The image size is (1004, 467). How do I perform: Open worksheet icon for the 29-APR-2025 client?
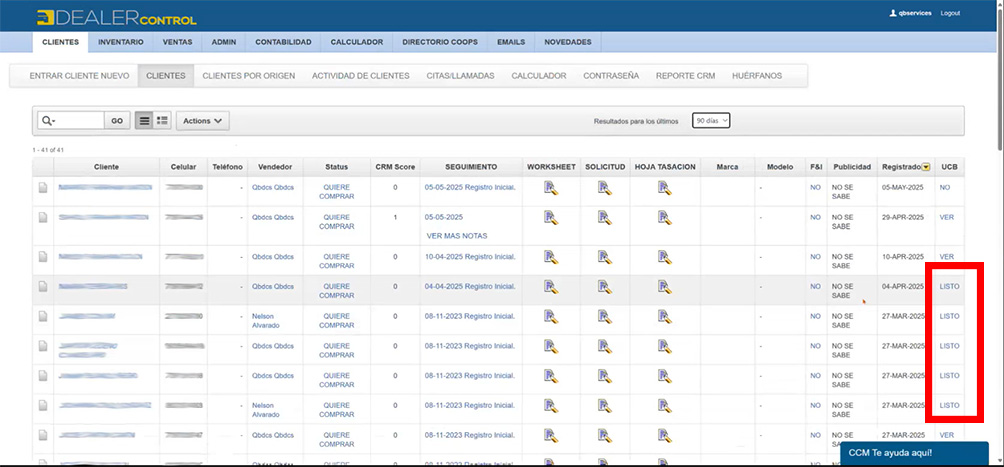tap(550, 217)
